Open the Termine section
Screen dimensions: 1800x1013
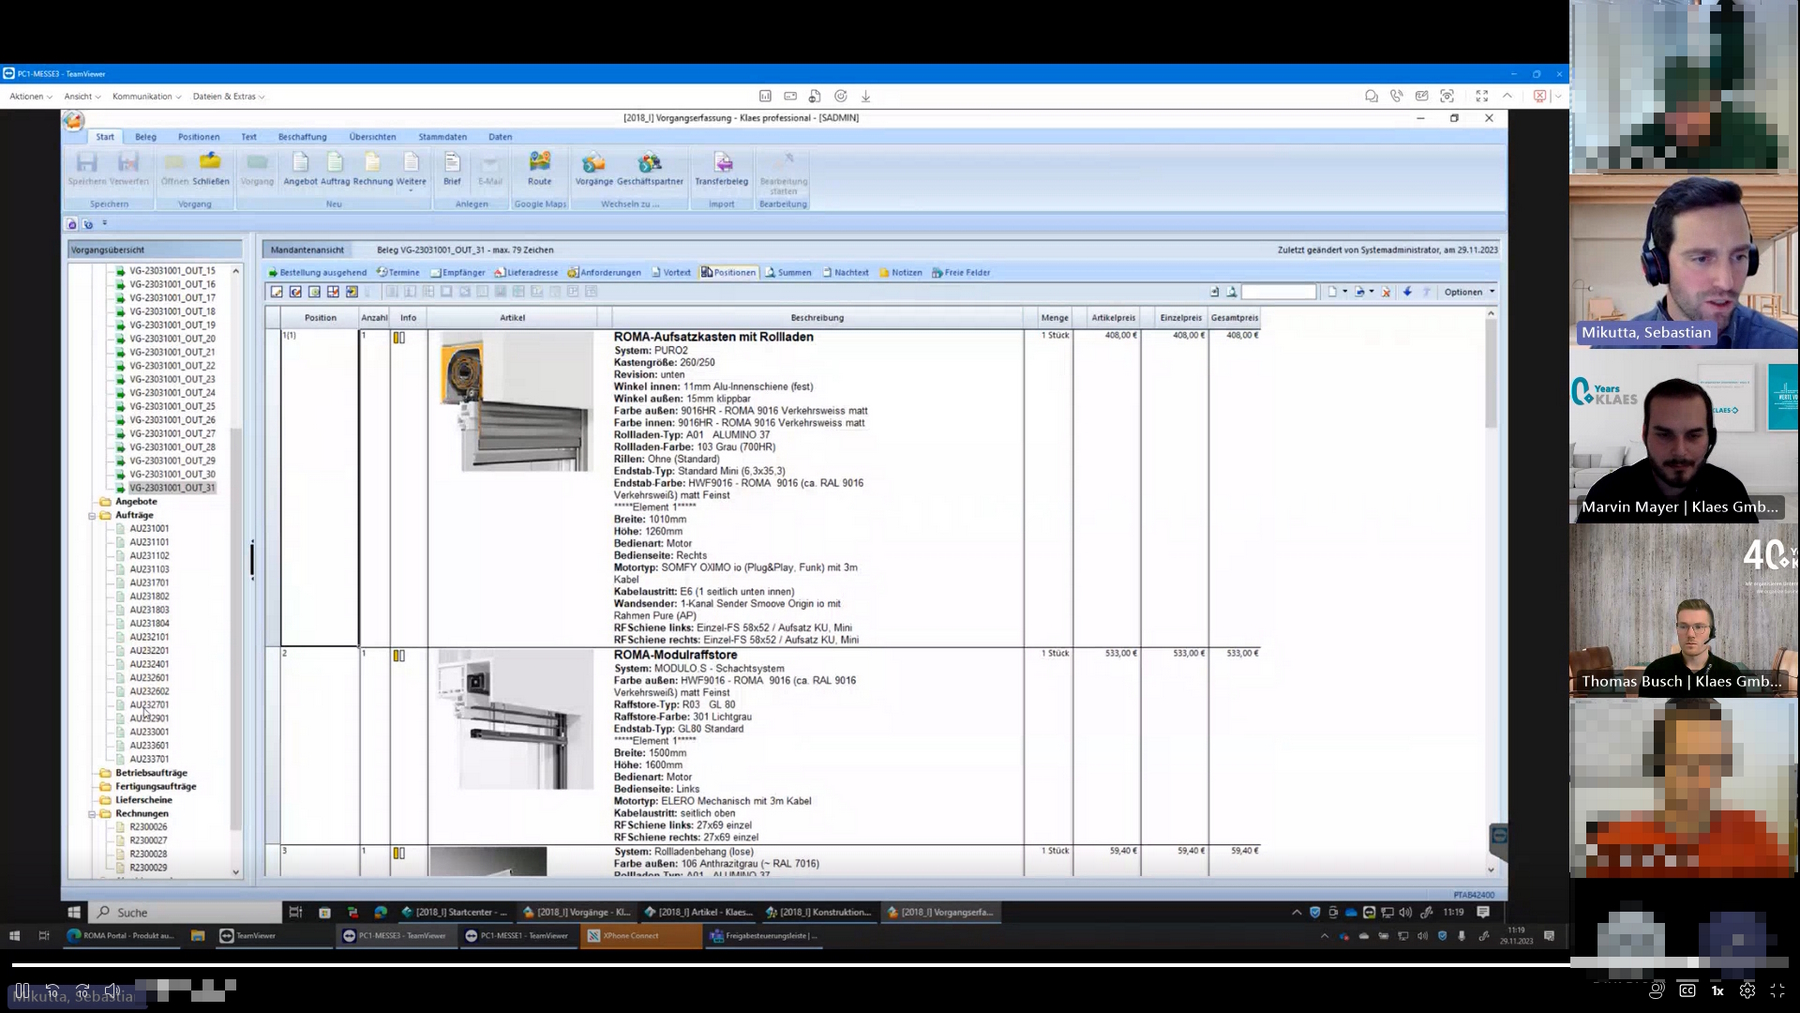[398, 272]
